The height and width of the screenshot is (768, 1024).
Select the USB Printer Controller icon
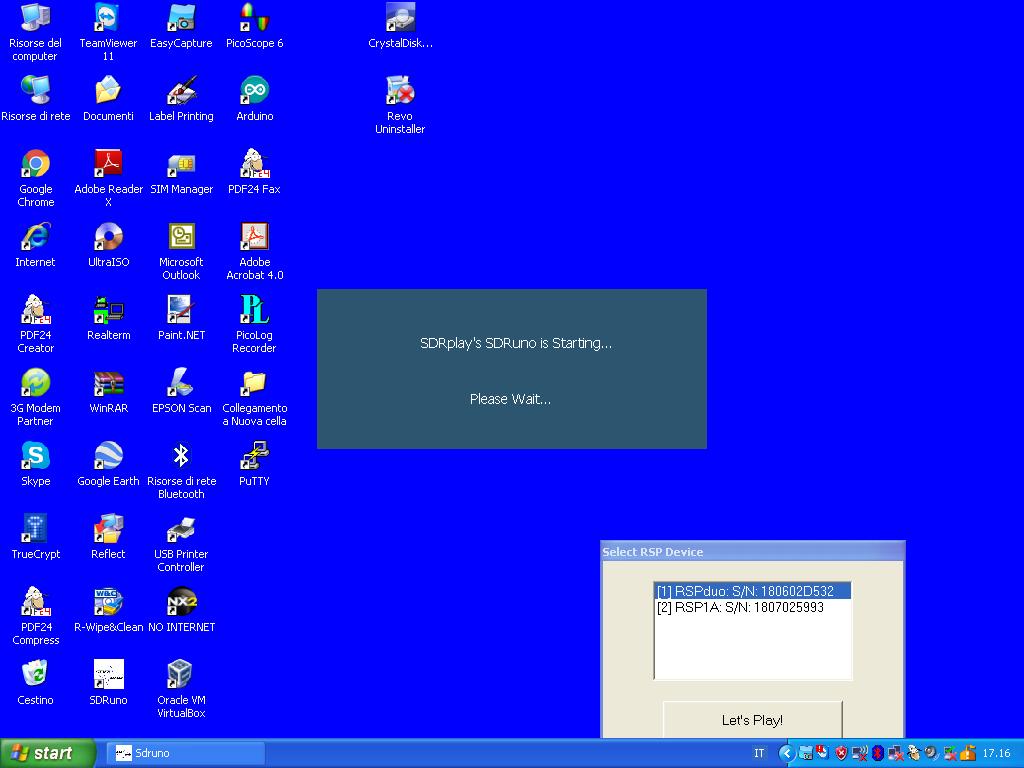181,530
